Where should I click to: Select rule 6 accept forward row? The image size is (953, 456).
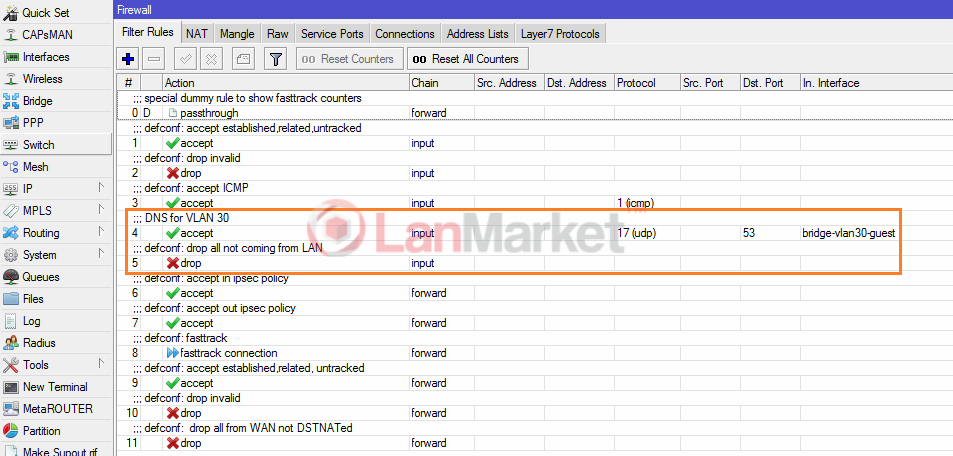coord(535,293)
